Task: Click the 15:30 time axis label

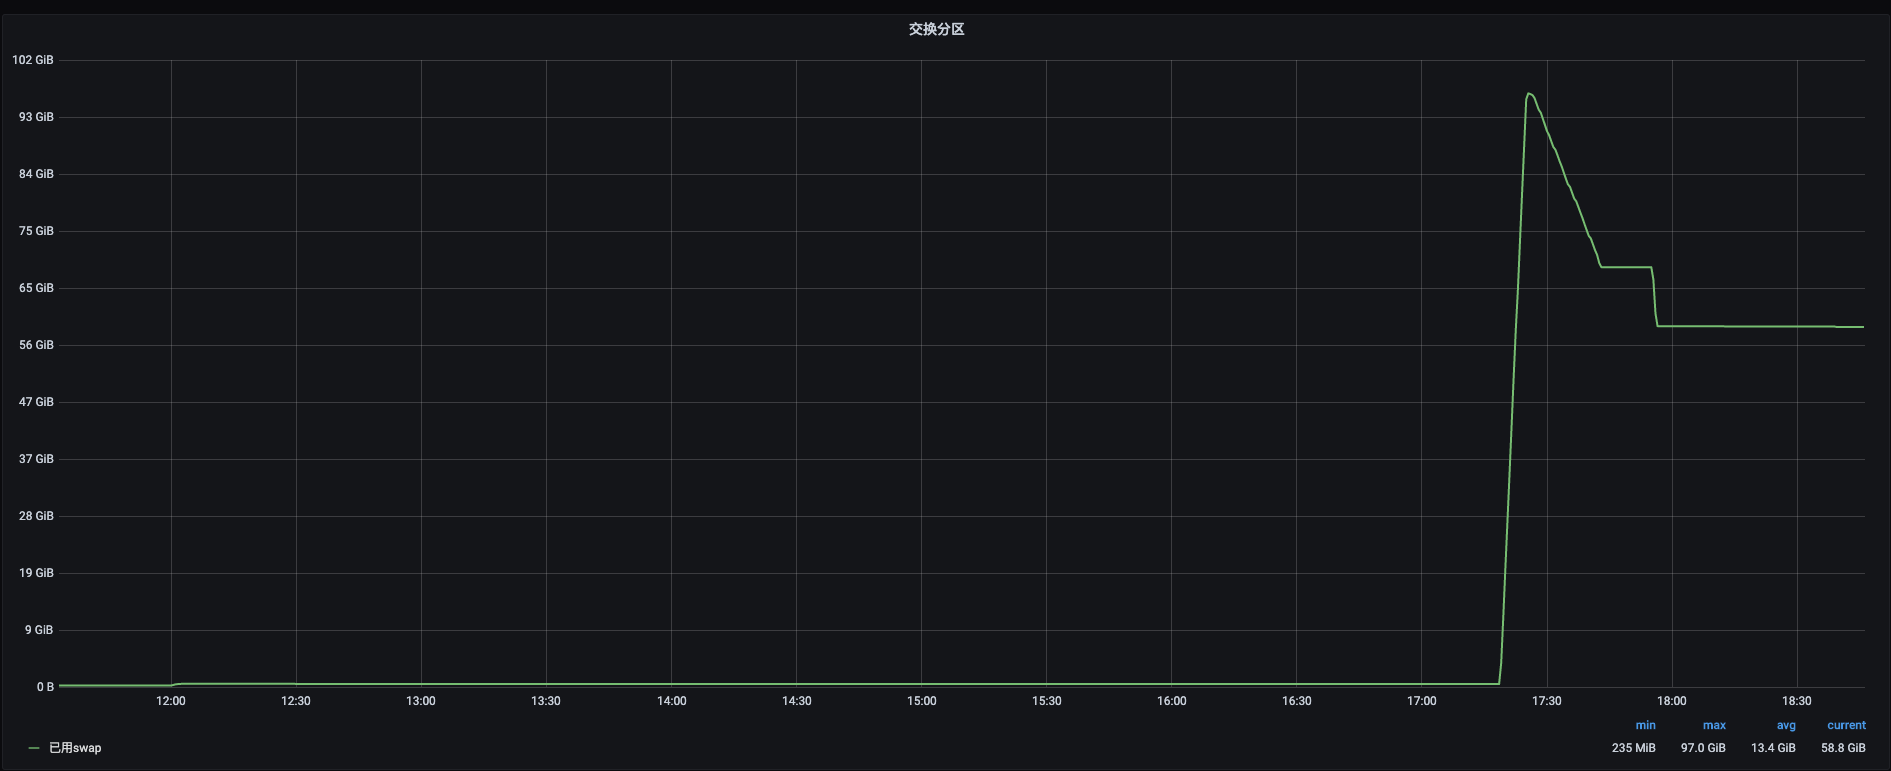Action: [x=1047, y=701]
